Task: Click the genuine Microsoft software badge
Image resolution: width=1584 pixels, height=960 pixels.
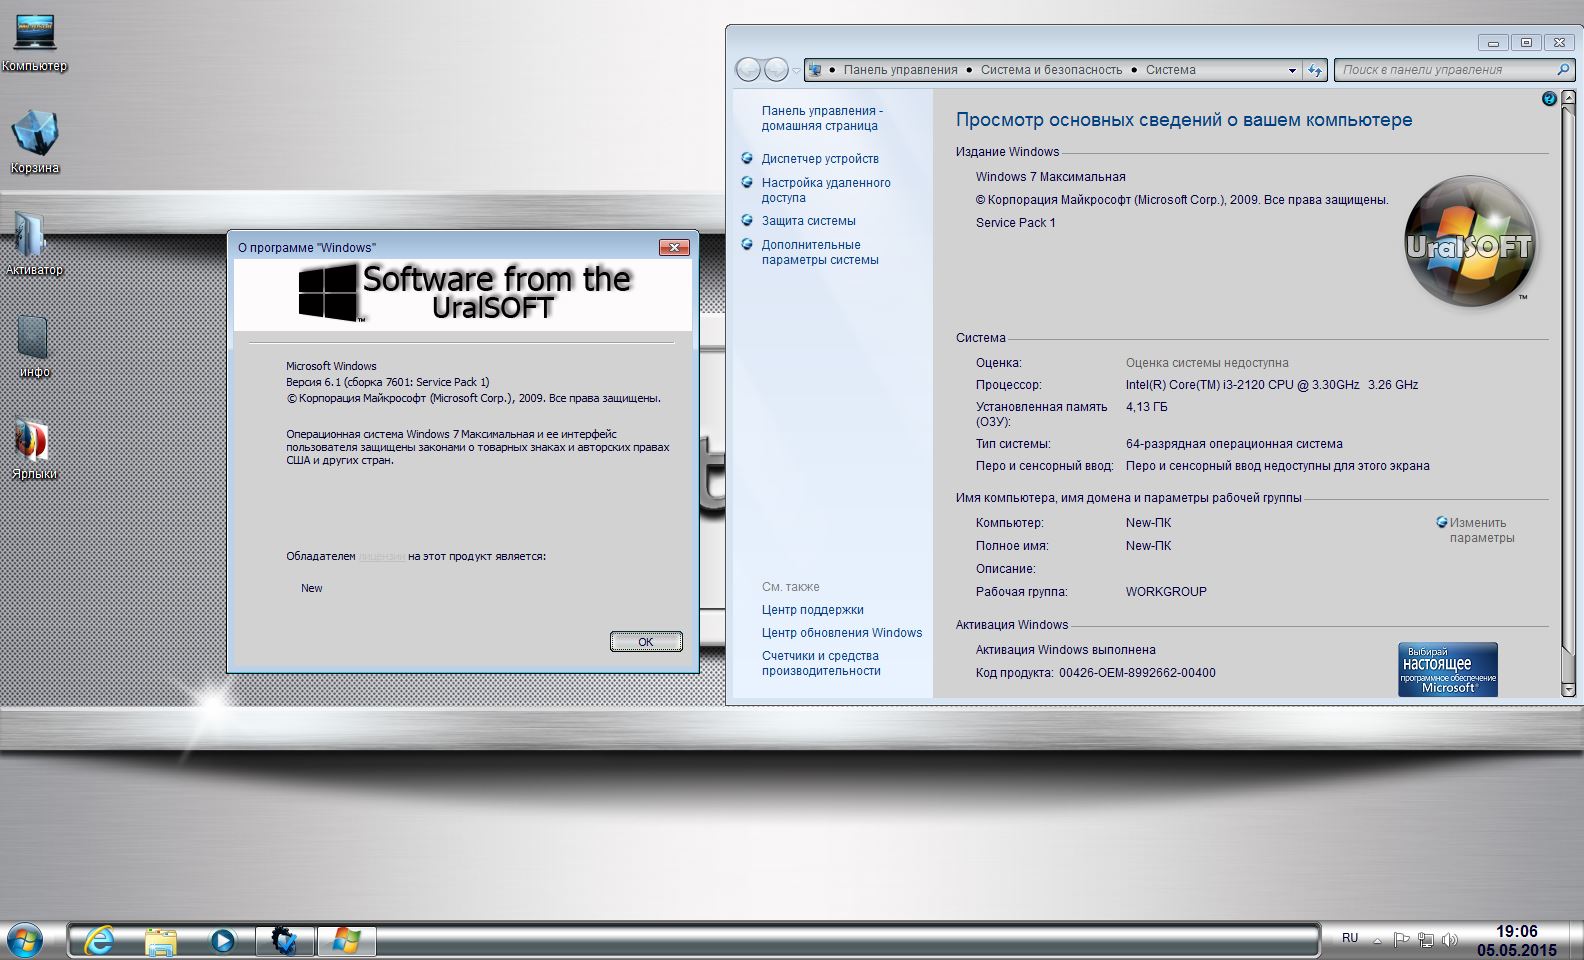Action: tap(1447, 669)
